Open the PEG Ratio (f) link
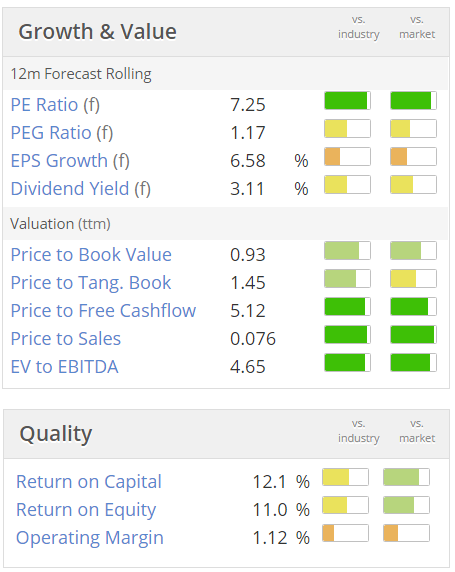This screenshot has width=455, height=572. [62, 133]
